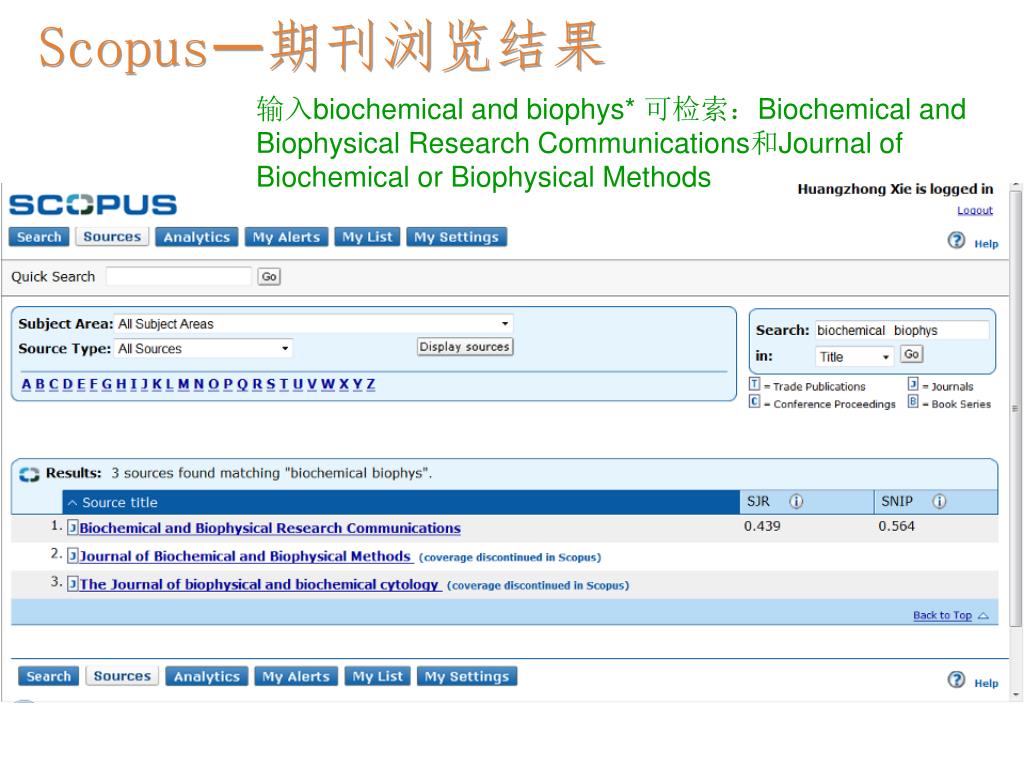
Task: Click the page vertical scrollbar
Action: pyautogui.click(x=1015, y=409)
